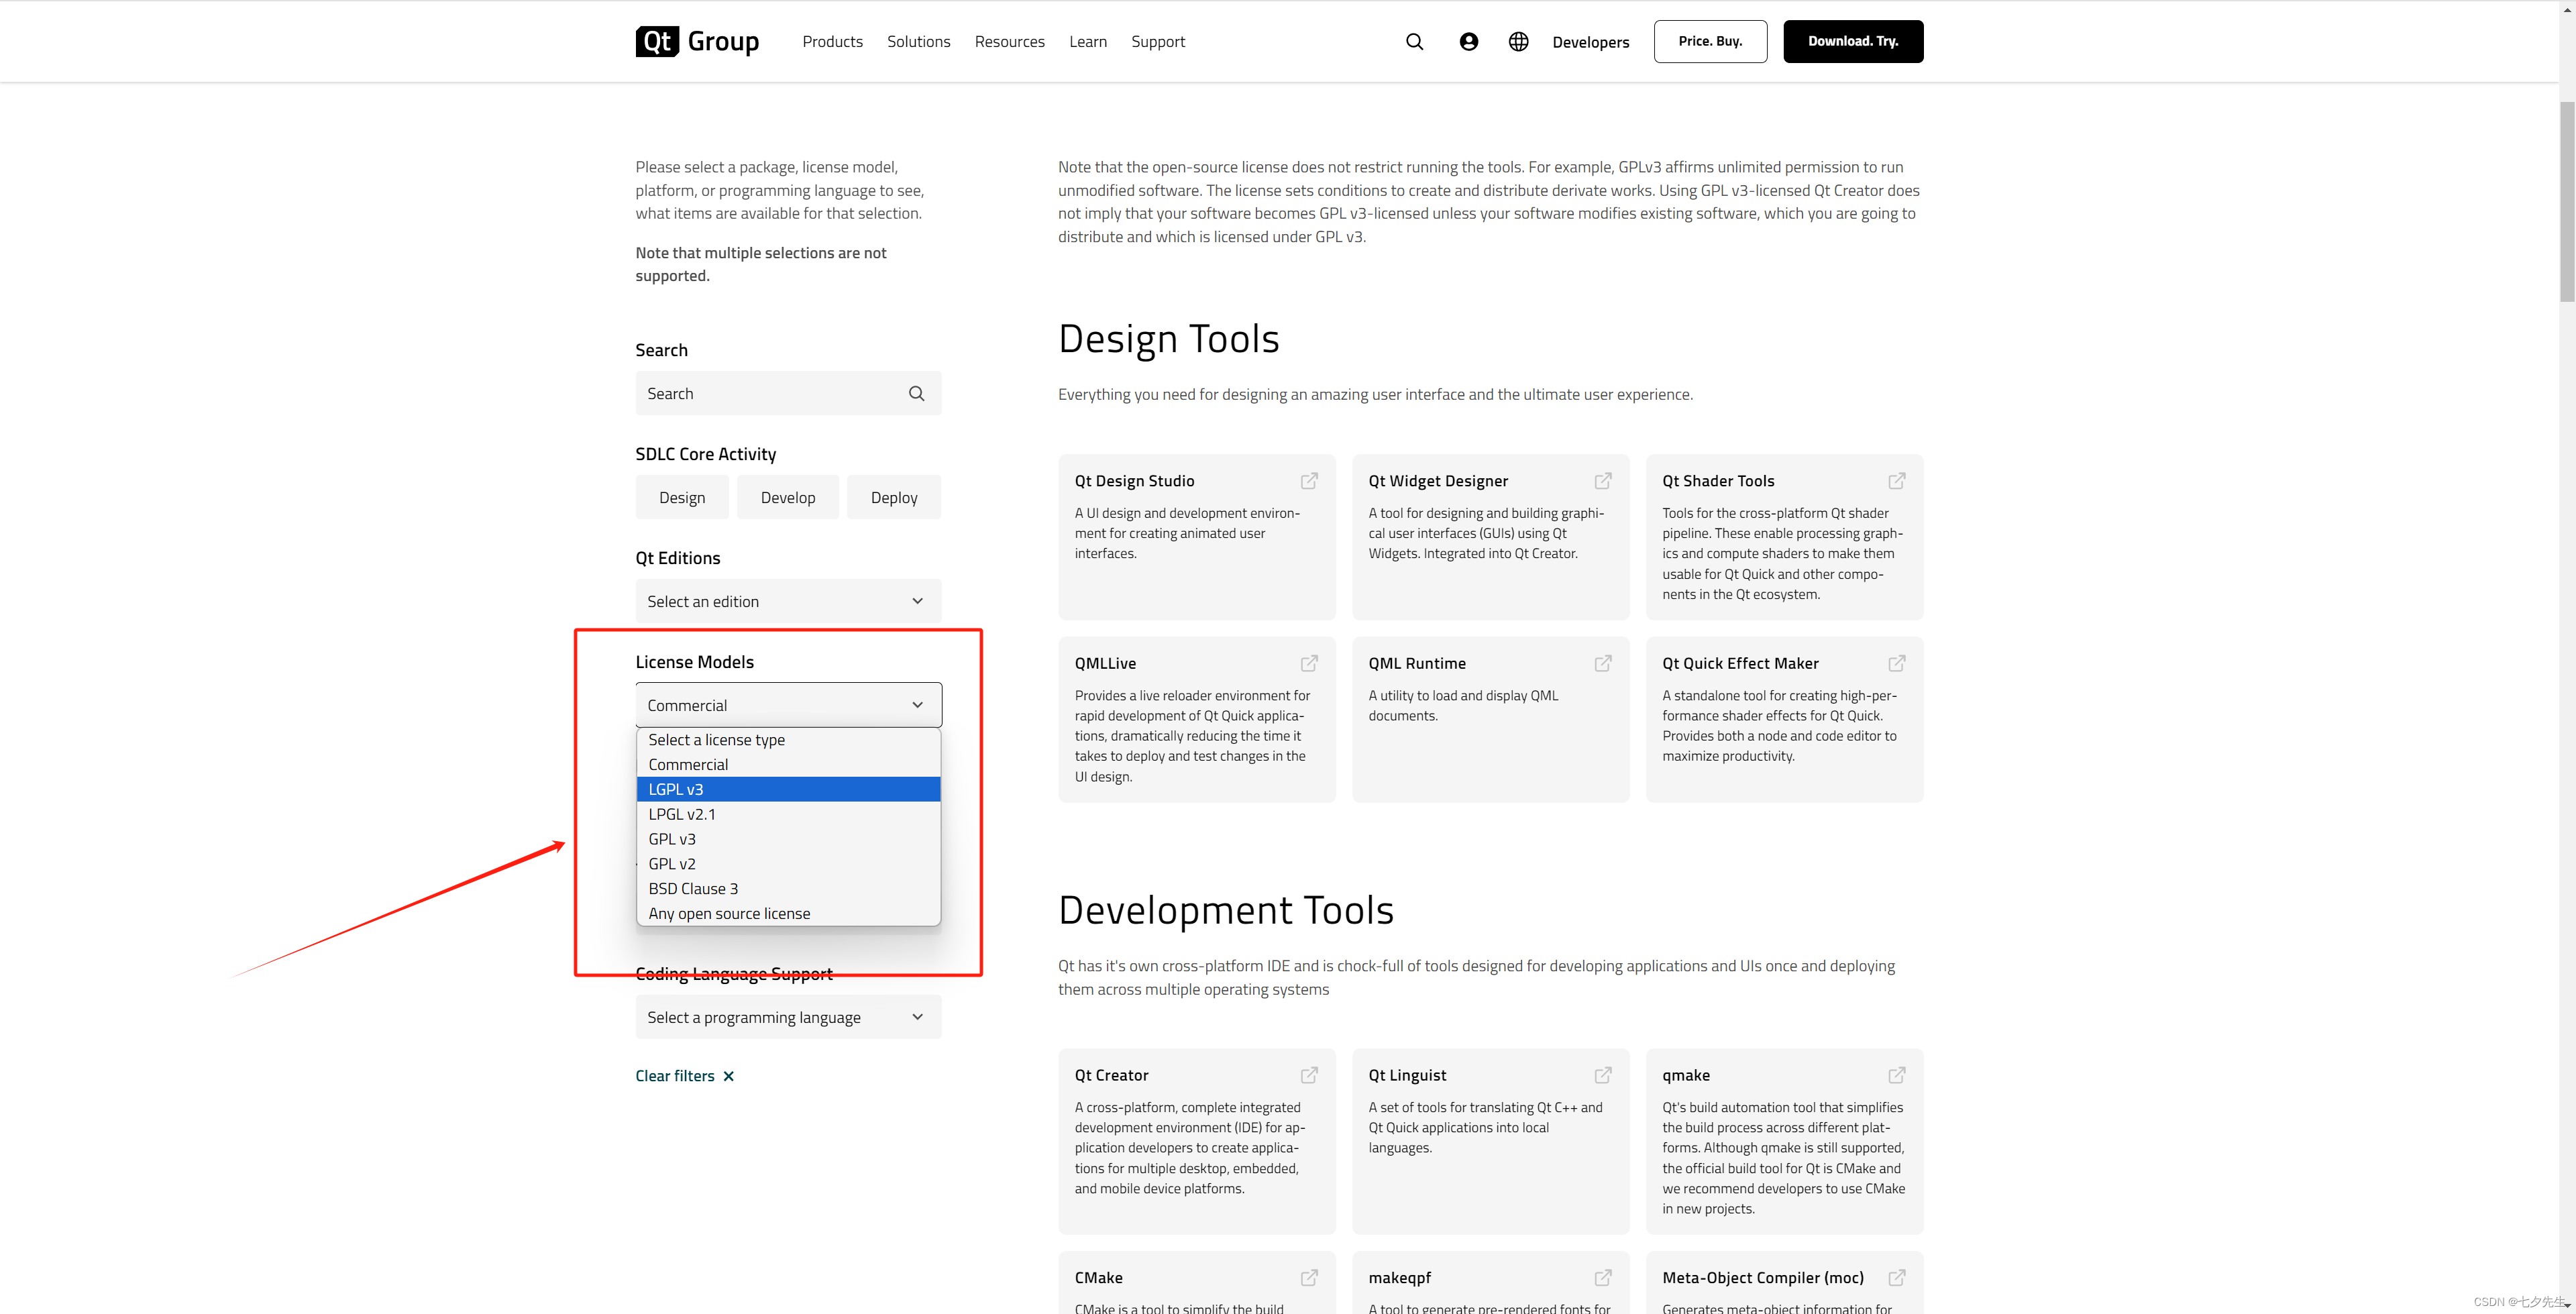Click QML Runtime external link icon

(1602, 663)
